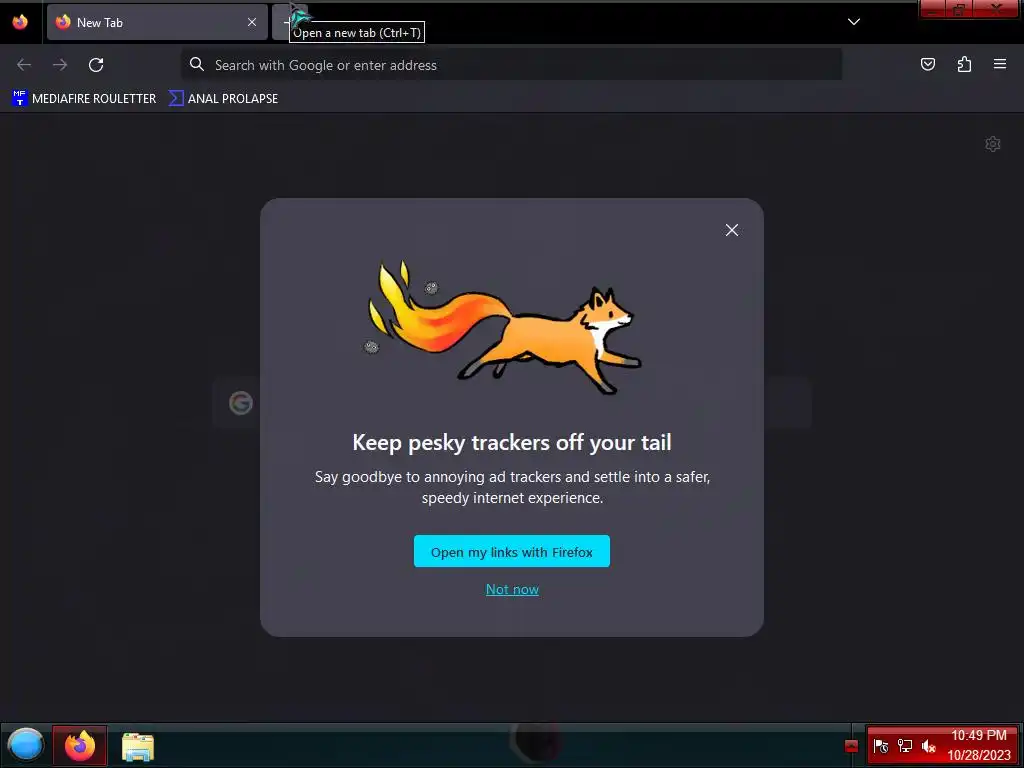Personalize new tab with gear icon
Screen dimensions: 1024x768
point(993,144)
